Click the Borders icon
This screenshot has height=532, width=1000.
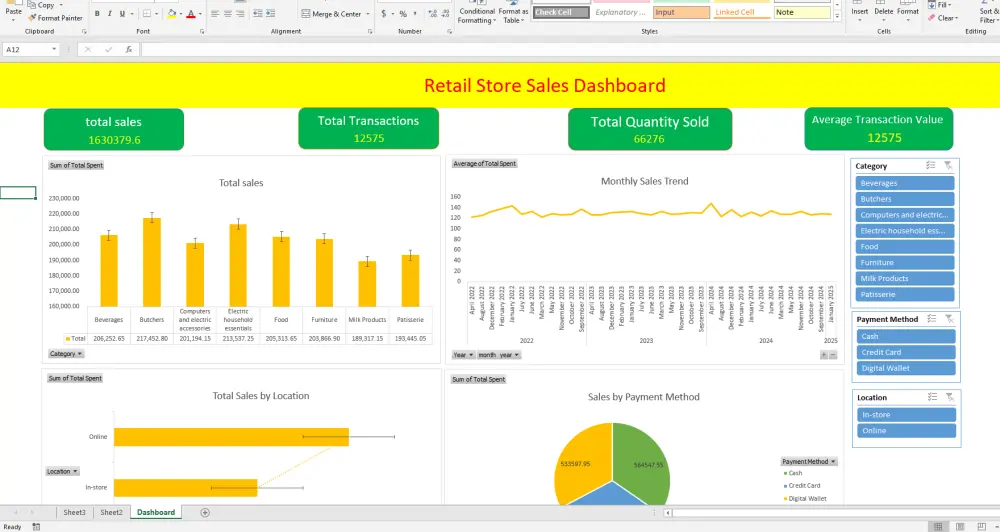tap(147, 13)
